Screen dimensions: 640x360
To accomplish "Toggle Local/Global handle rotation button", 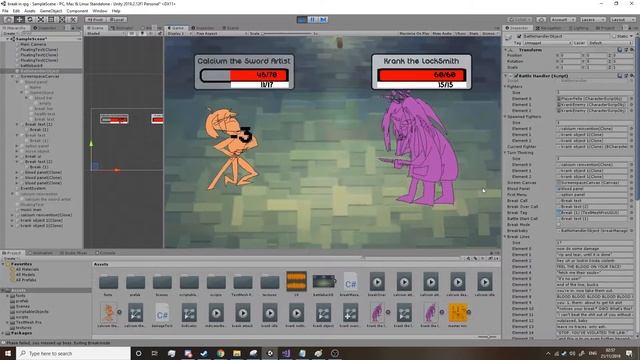I will click(x=117, y=20).
